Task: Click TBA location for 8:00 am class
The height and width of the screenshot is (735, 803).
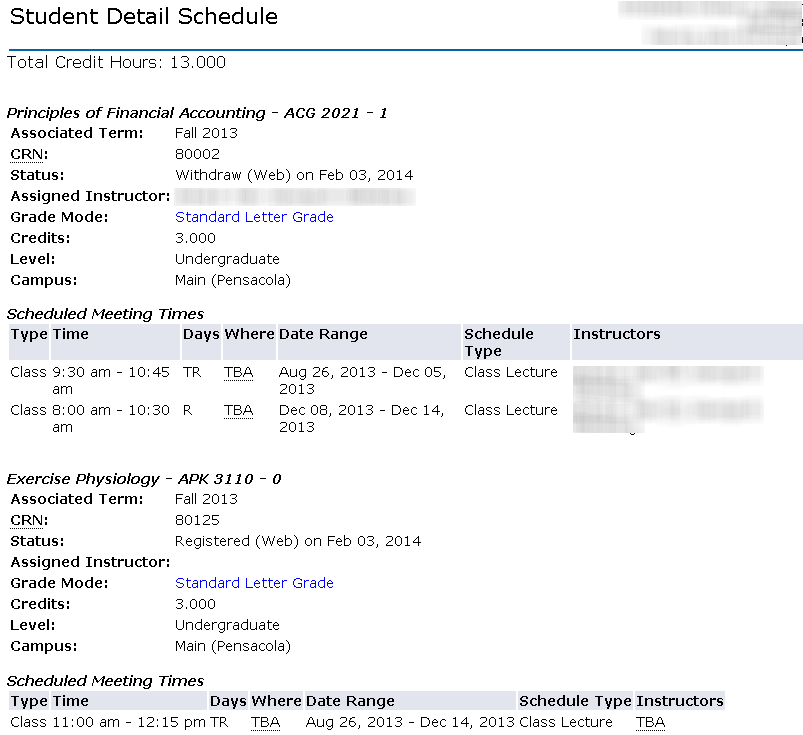Action: tap(238, 410)
